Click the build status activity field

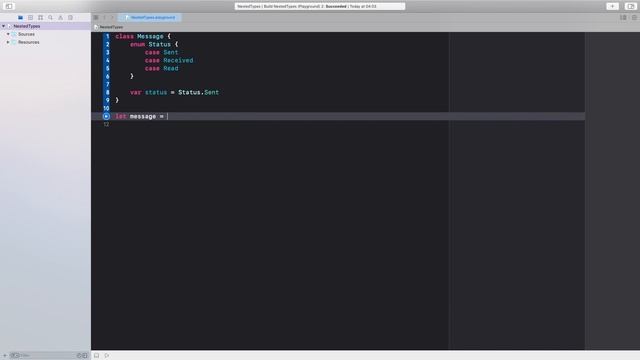(320, 7)
